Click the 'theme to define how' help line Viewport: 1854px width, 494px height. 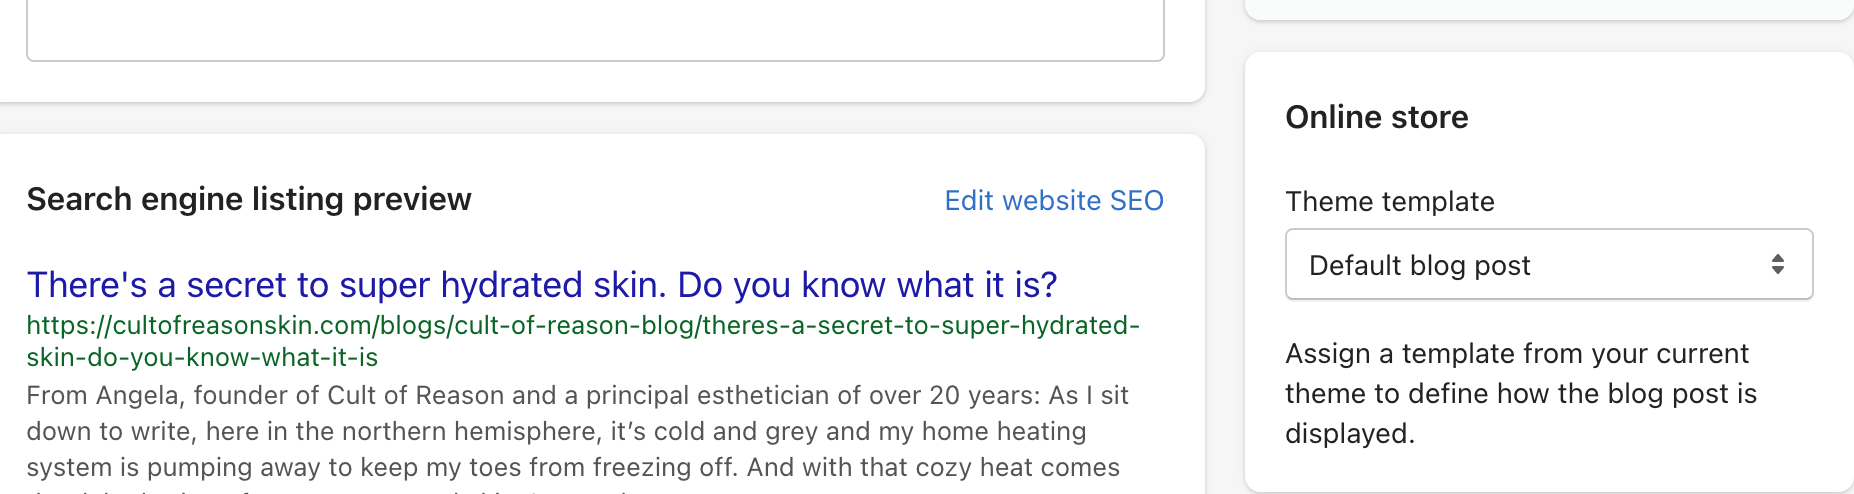click(x=1520, y=394)
